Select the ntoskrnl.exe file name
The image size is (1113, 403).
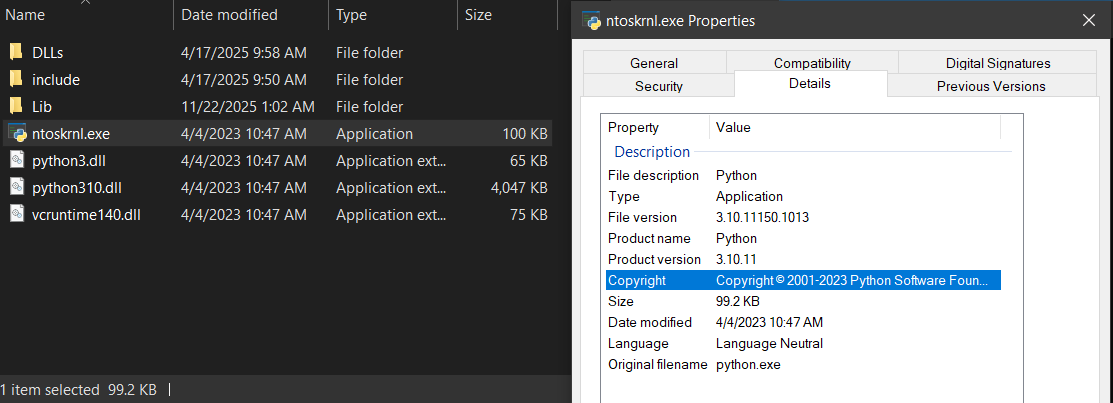click(x=71, y=133)
